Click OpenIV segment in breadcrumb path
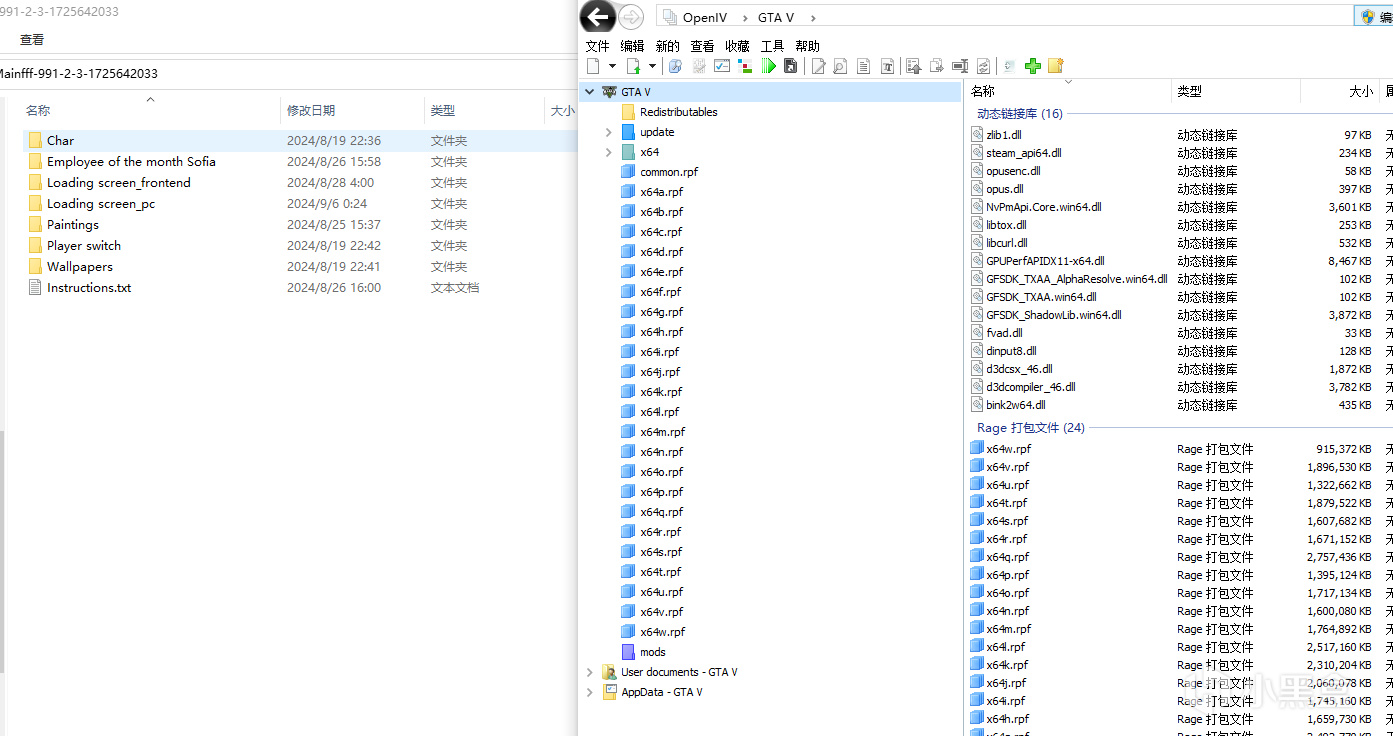The width and height of the screenshot is (1393, 736). 705,17
